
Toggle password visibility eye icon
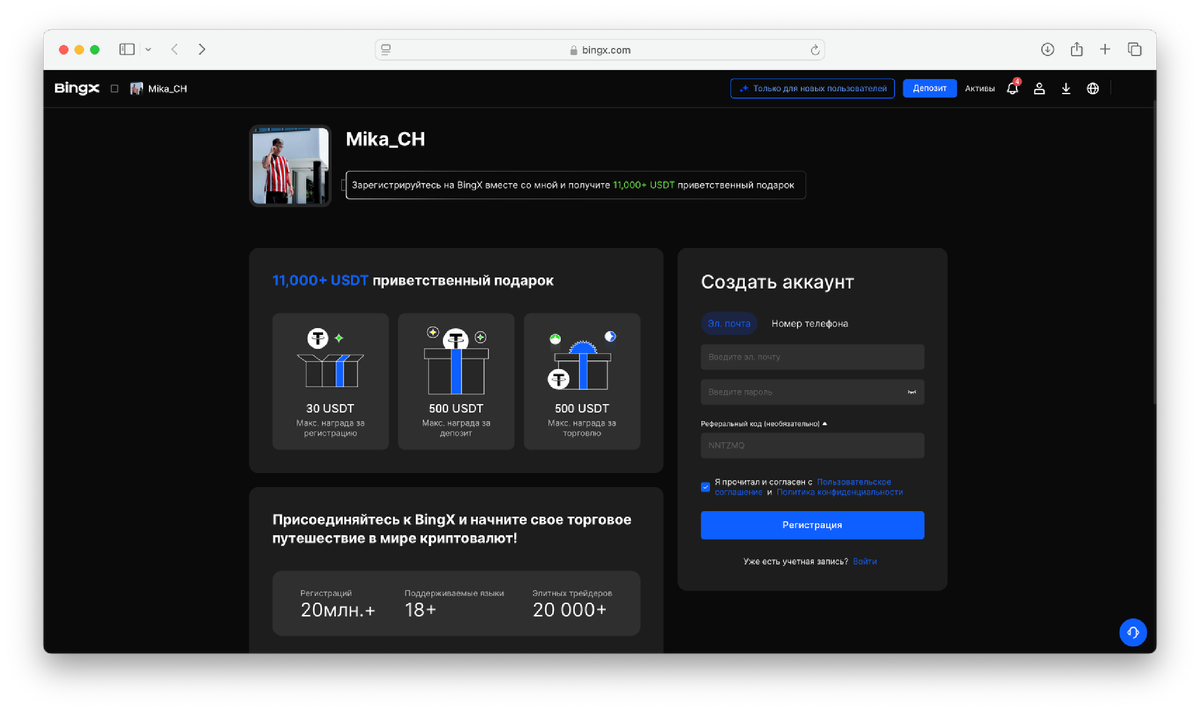coord(912,392)
